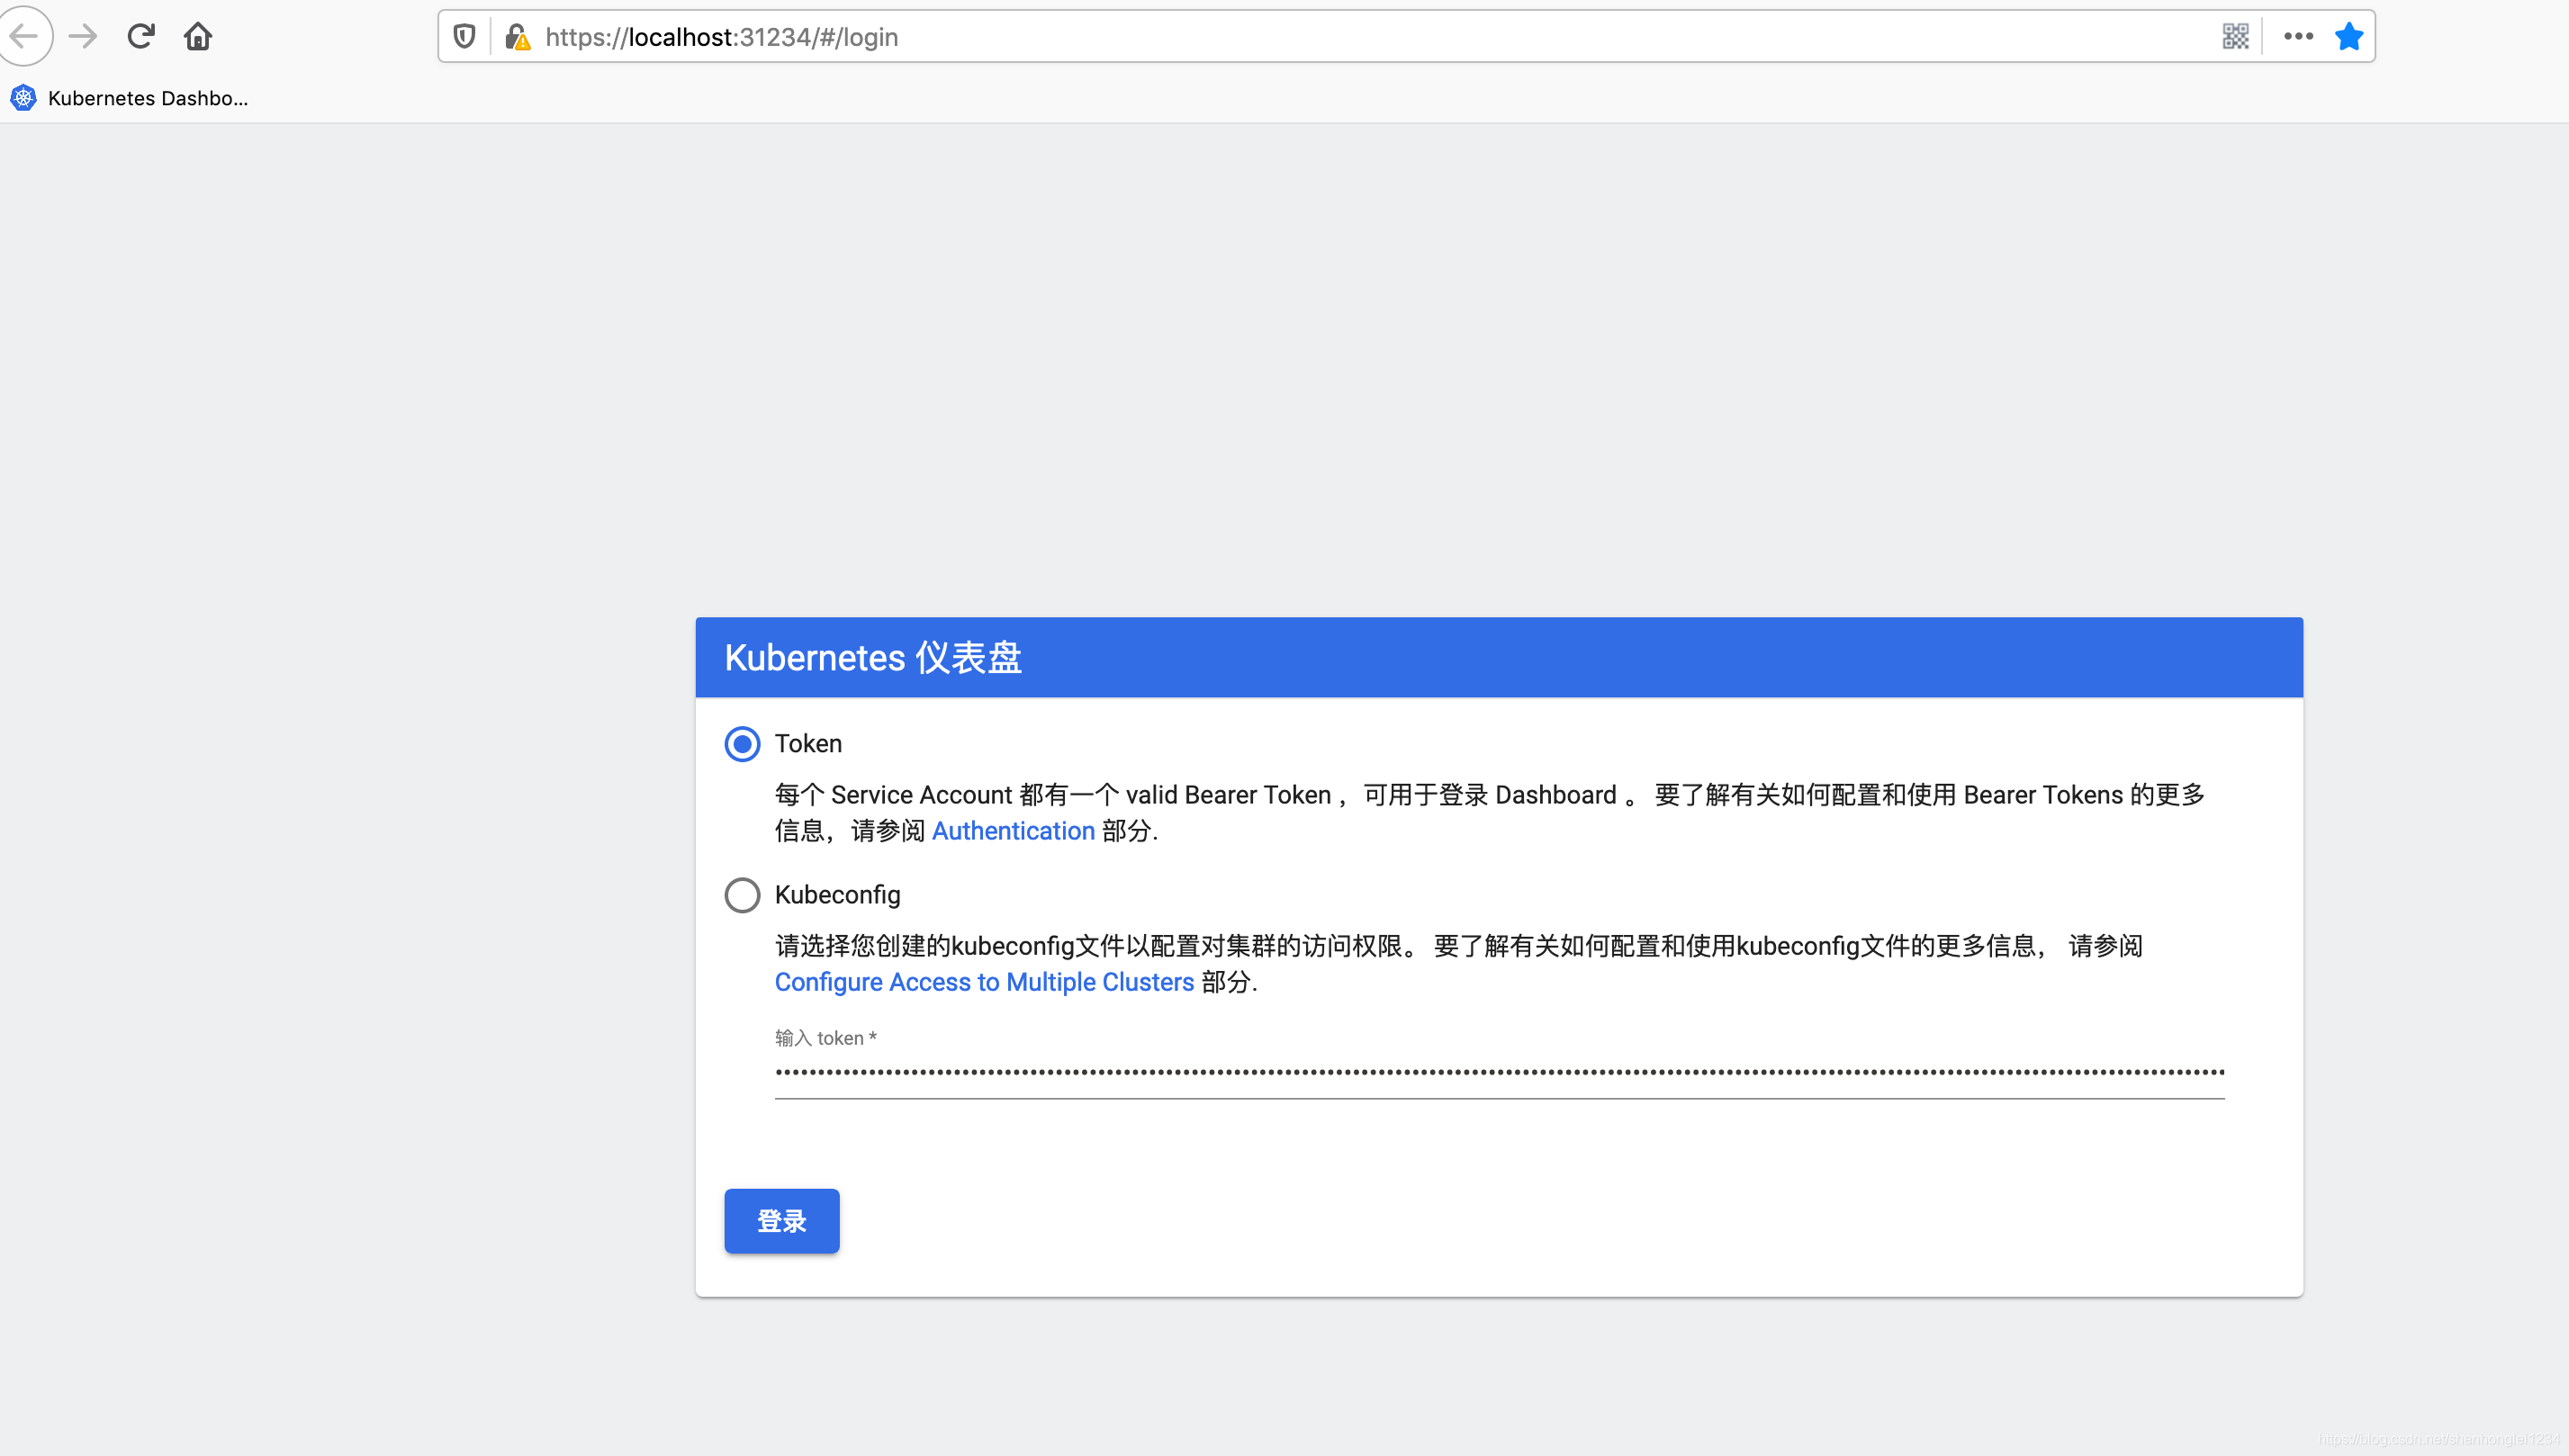Open the Authentication documentation link
The height and width of the screenshot is (1456, 2569).
1013,831
